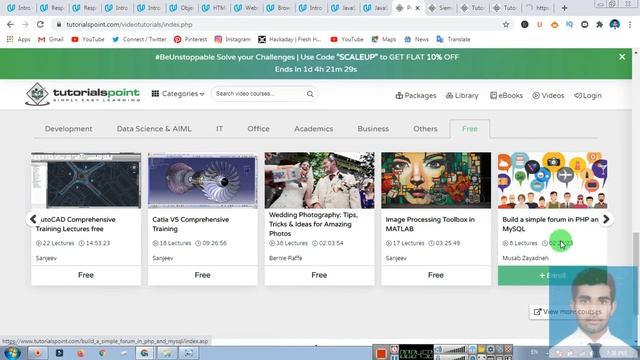The height and width of the screenshot is (360, 640).
Task: Open the Hackaday Fresh H... bookmark
Action: click(290, 39)
